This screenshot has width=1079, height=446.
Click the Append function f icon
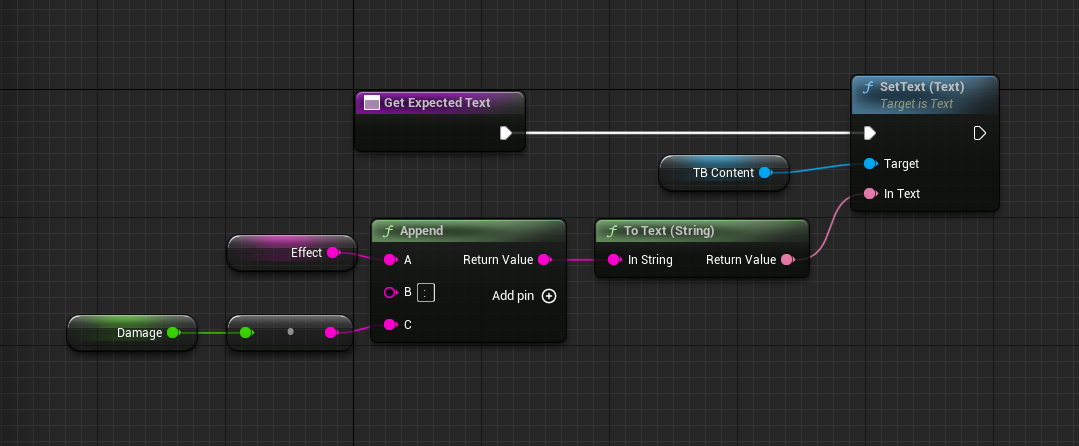coord(388,231)
